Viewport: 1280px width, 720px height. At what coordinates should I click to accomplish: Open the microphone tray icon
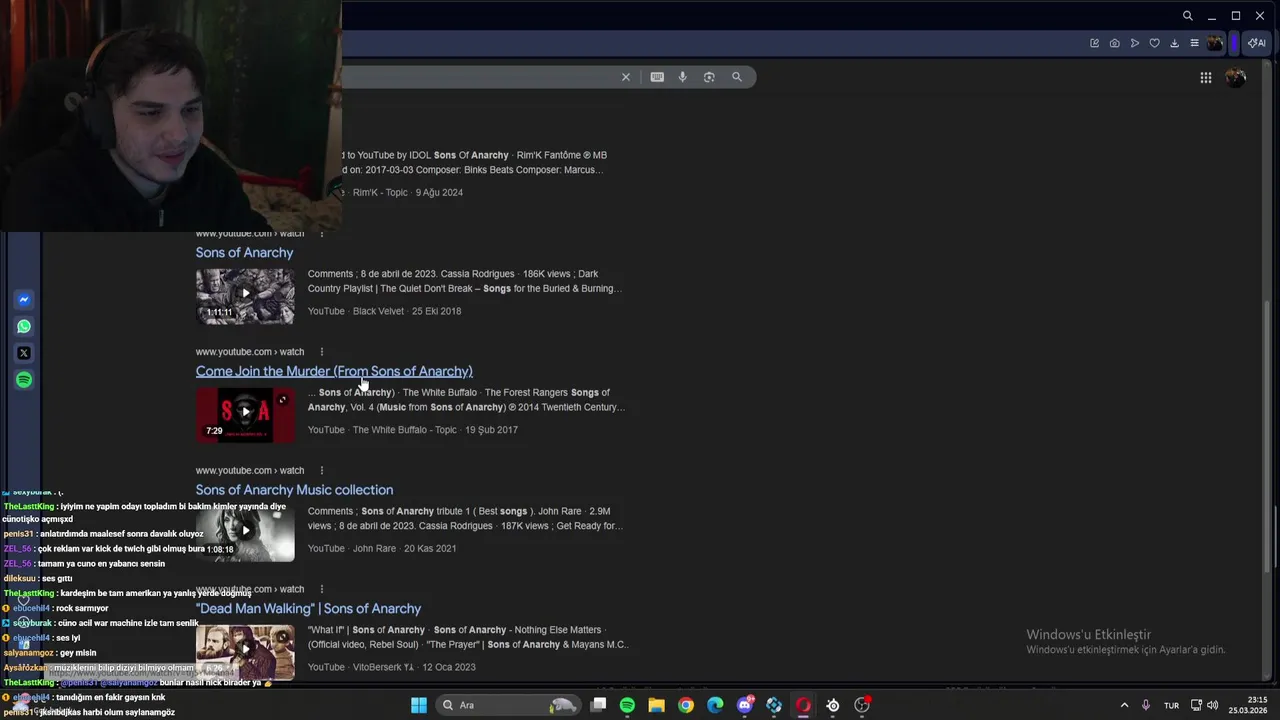point(1145,705)
